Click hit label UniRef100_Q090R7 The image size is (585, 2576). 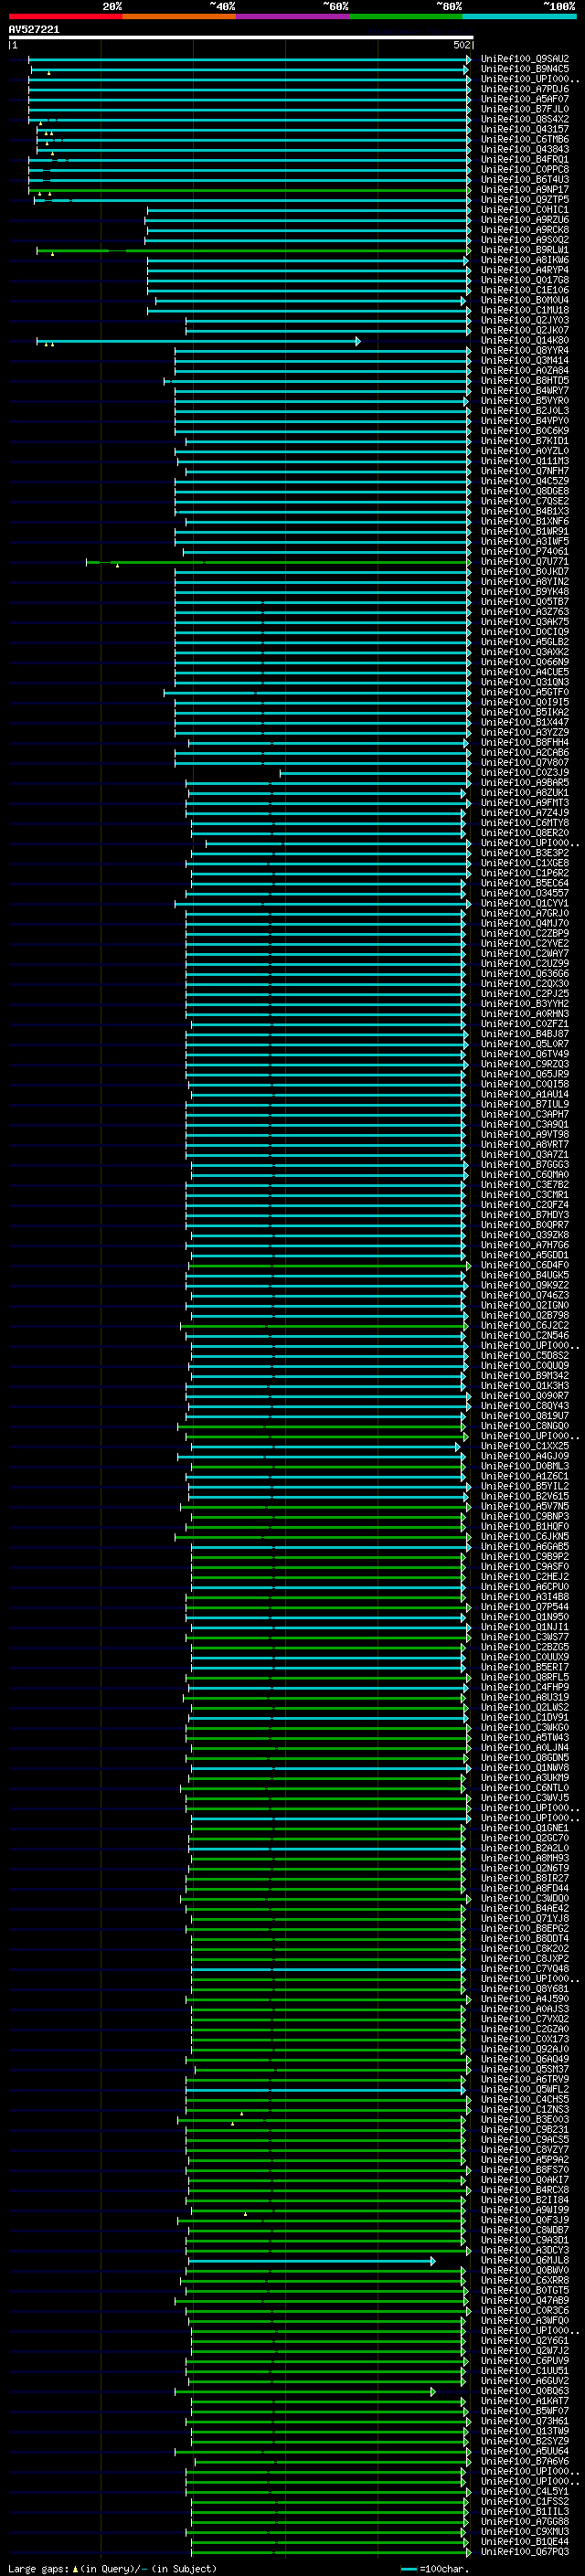click(x=525, y=1396)
